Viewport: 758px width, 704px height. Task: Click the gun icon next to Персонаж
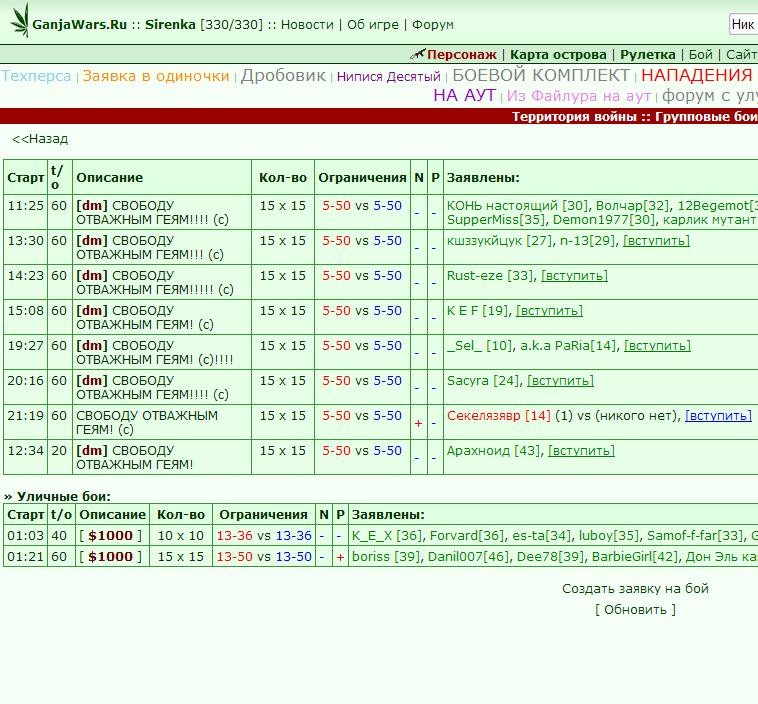tap(418, 54)
